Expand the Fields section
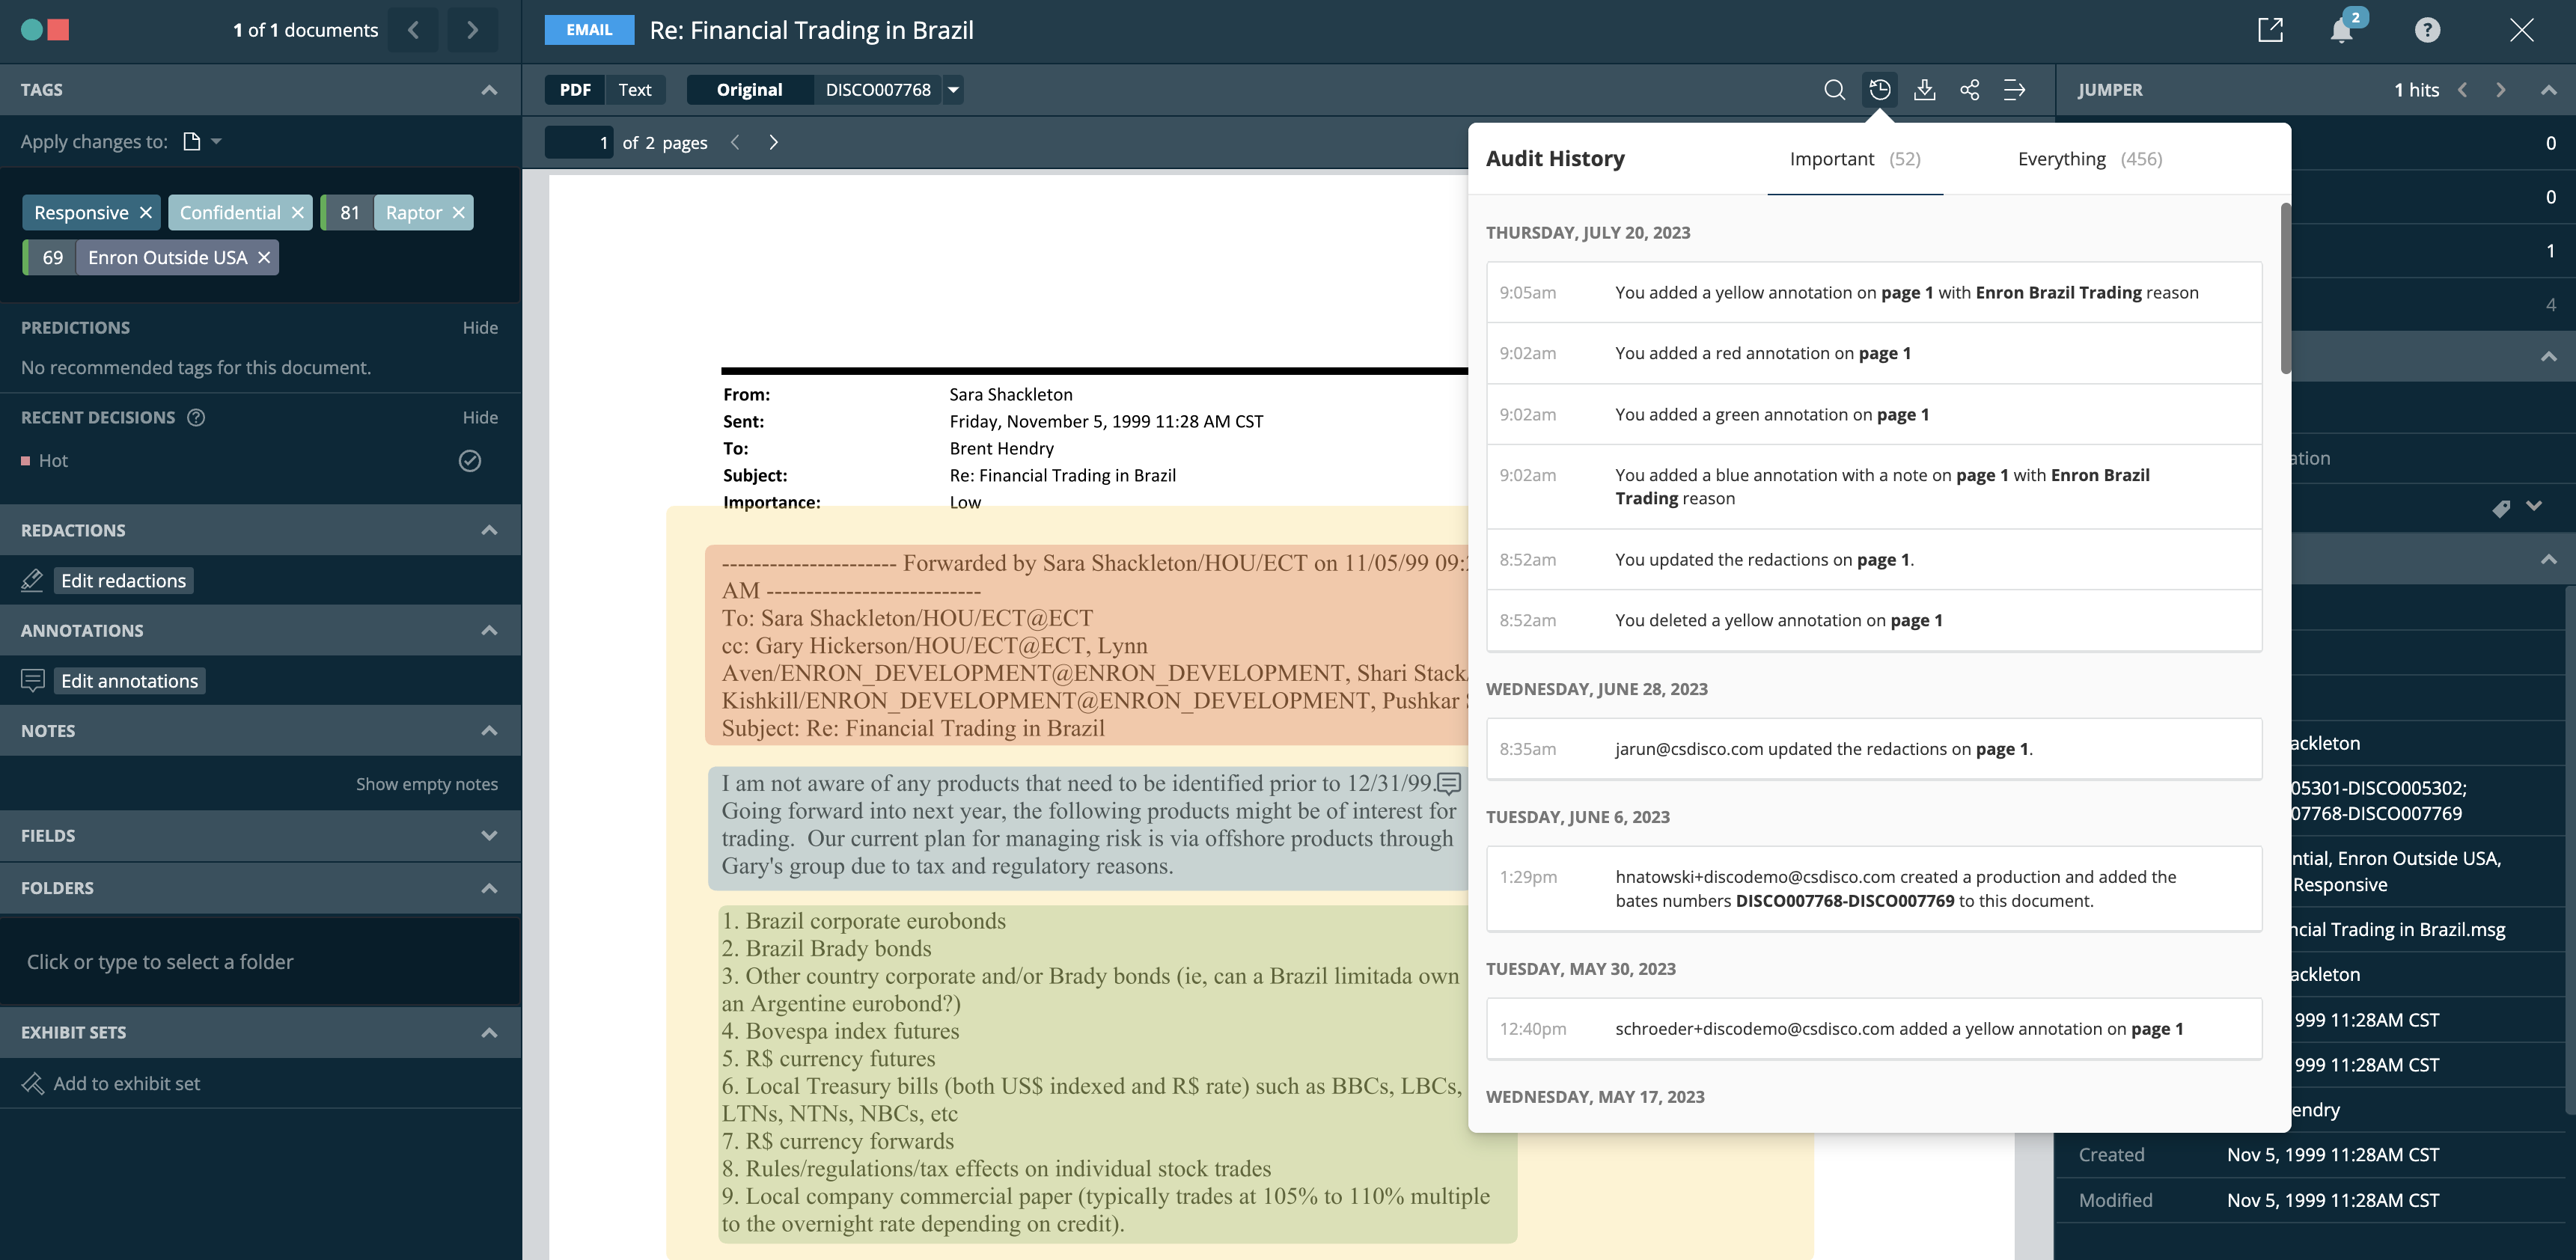The width and height of the screenshot is (2576, 1260). point(489,835)
